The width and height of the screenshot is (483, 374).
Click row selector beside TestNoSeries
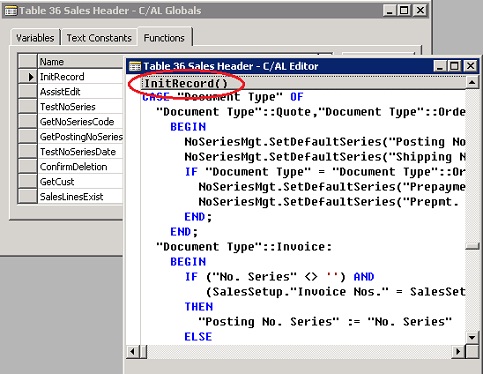(x=28, y=107)
